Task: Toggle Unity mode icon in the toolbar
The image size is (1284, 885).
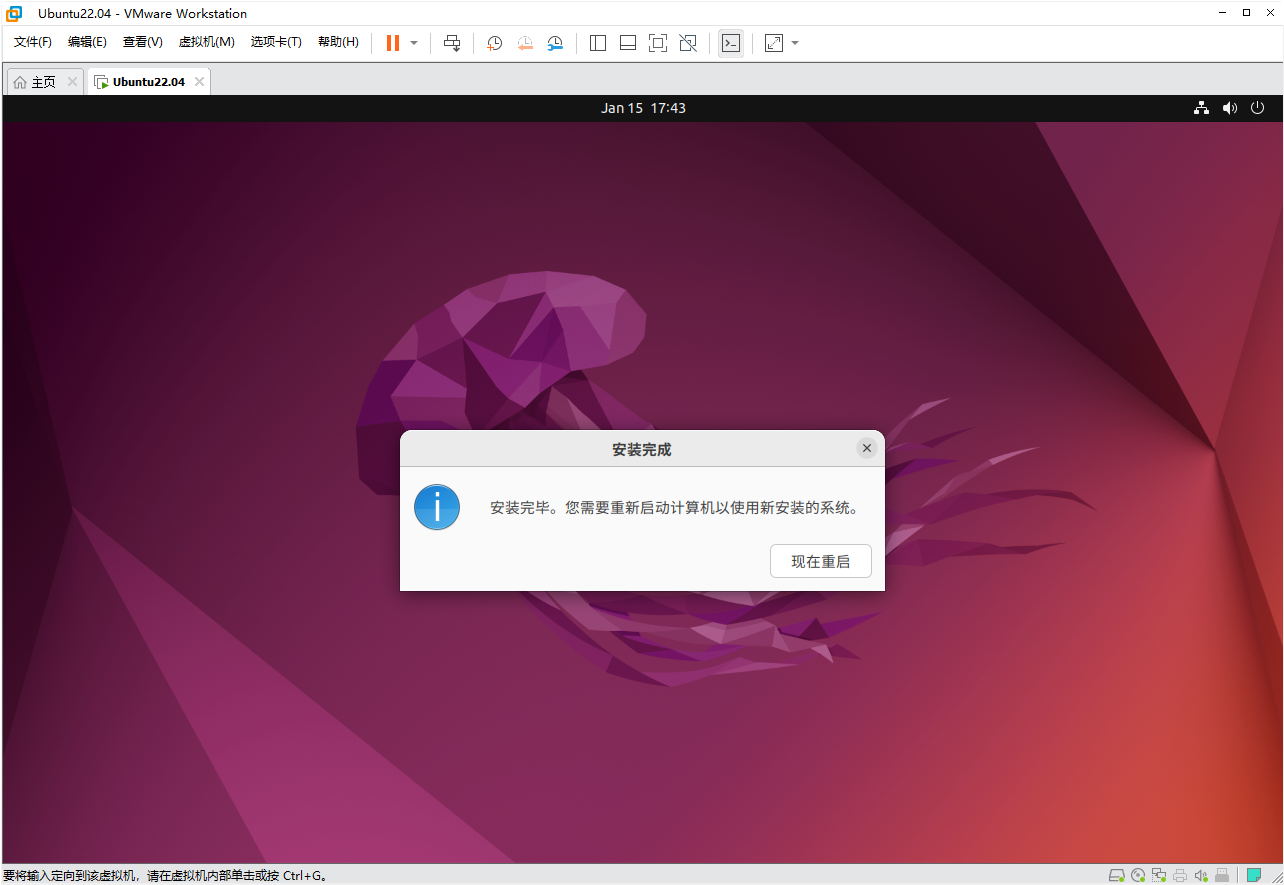Action: point(688,43)
